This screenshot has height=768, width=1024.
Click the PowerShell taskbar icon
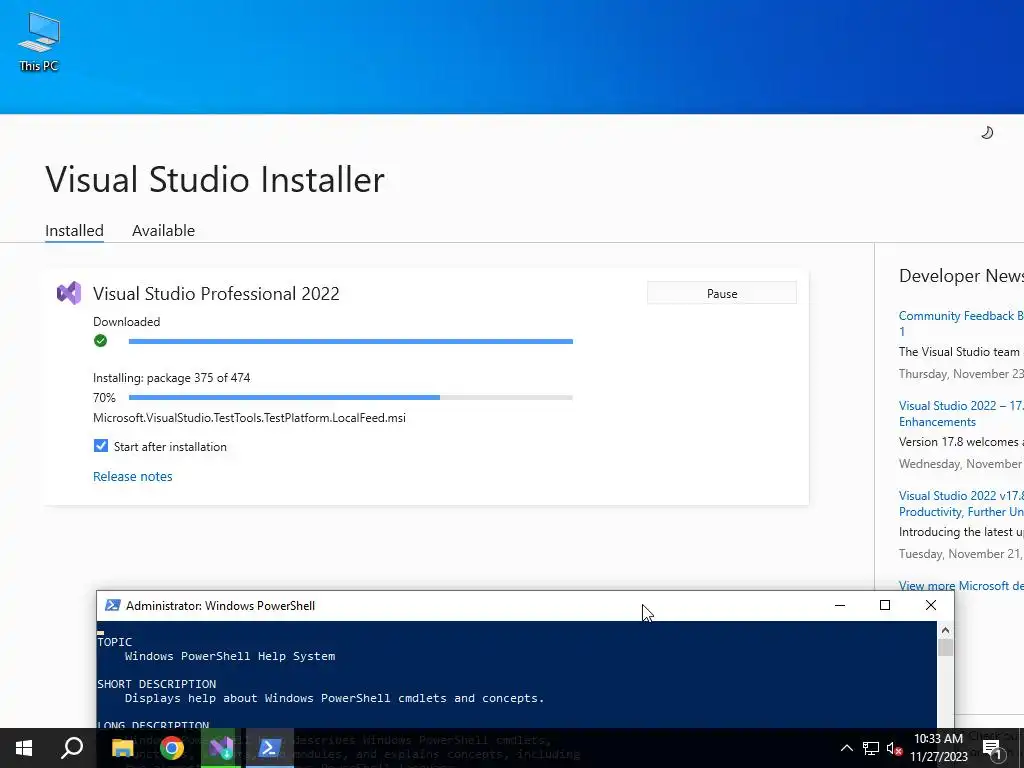click(270, 748)
